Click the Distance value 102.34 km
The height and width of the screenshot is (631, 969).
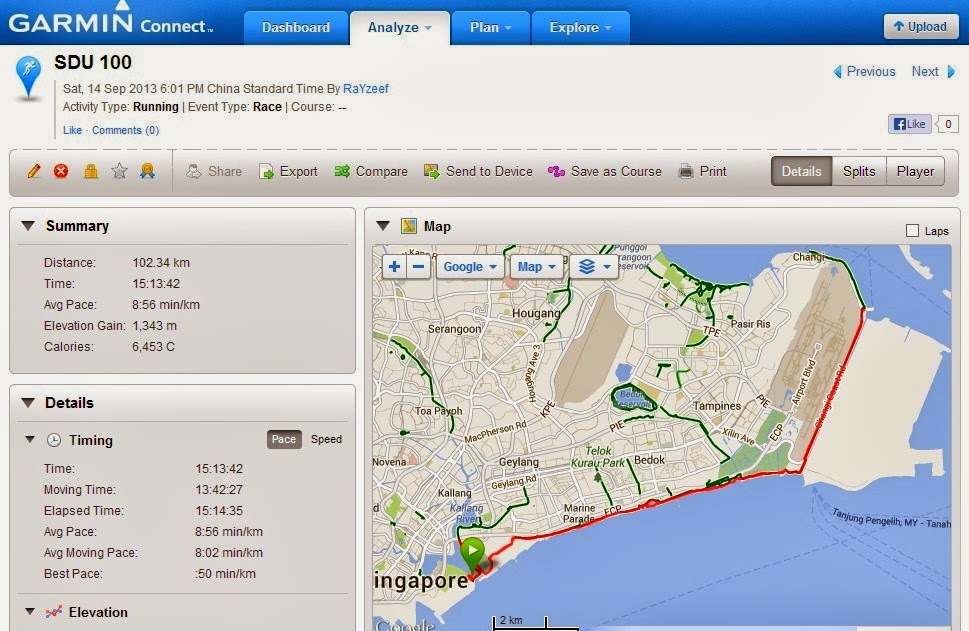(161, 263)
